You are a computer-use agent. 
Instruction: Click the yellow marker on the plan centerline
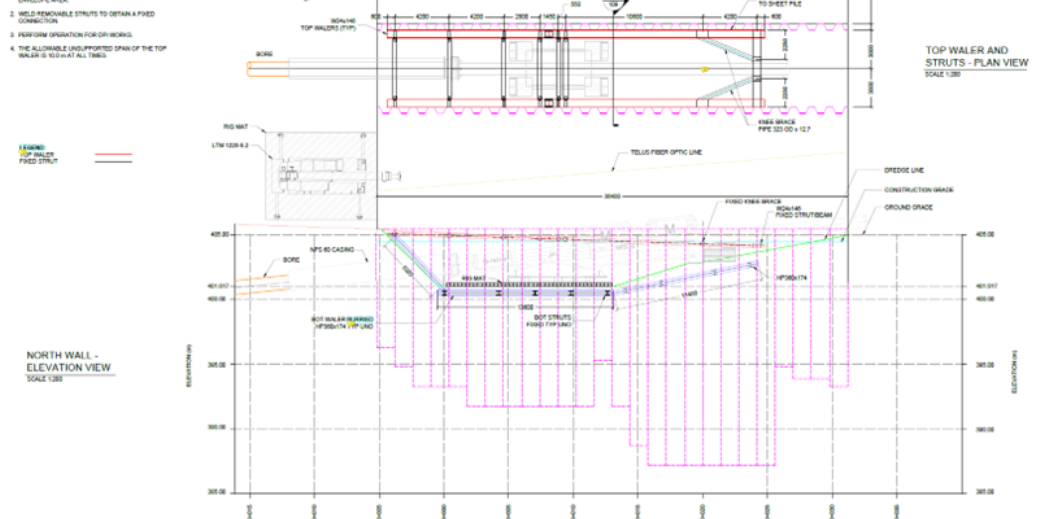[x=705, y=68]
